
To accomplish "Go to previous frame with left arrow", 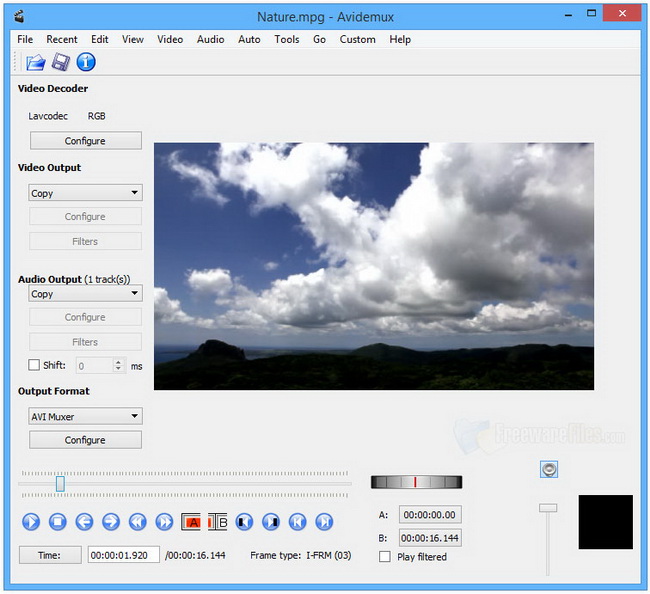I will pyautogui.click(x=84, y=521).
